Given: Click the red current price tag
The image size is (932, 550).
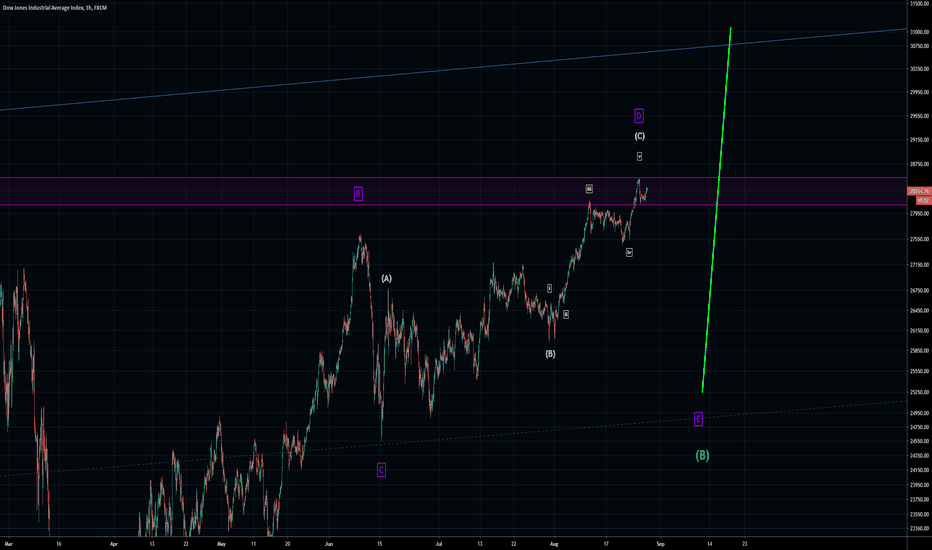Looking at the screenshot, I should [919, 191].
